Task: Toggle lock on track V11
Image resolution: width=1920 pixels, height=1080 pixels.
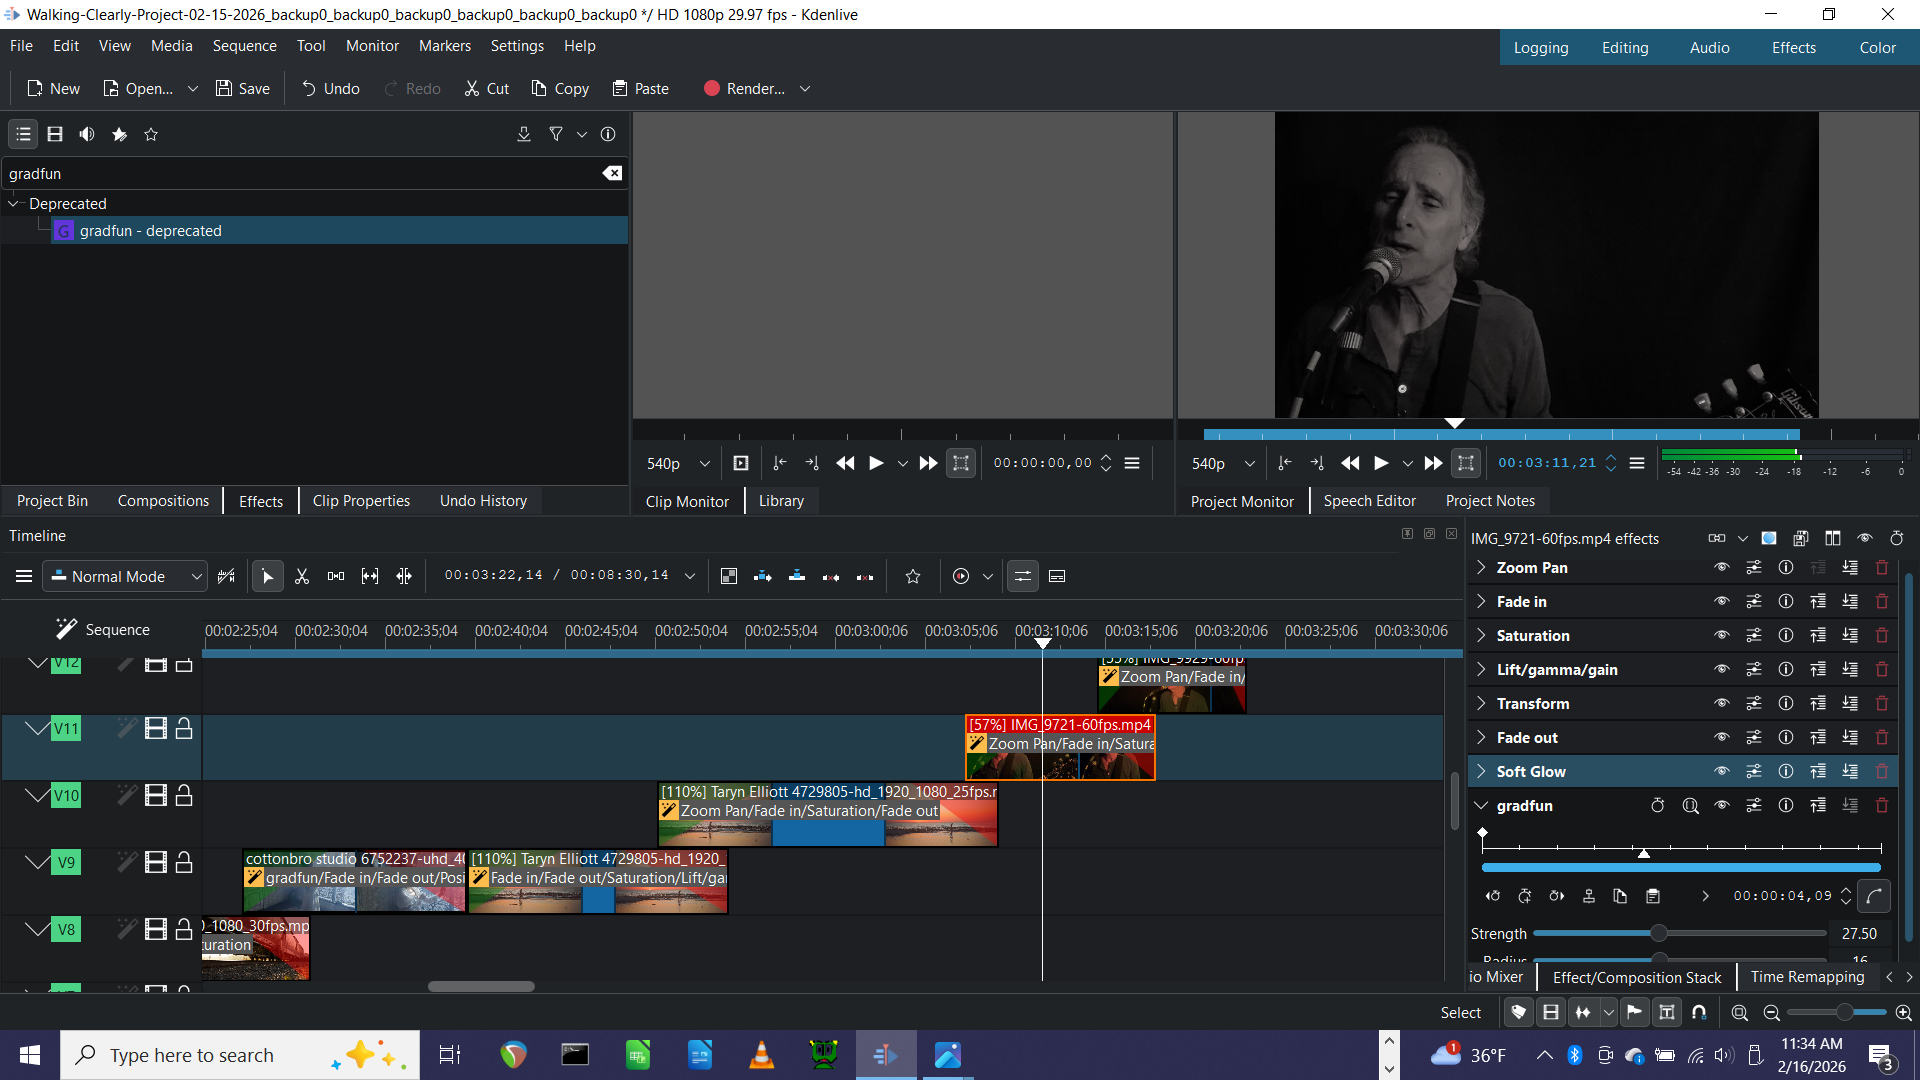Action: pyautogui.click(x=184, y=729)
